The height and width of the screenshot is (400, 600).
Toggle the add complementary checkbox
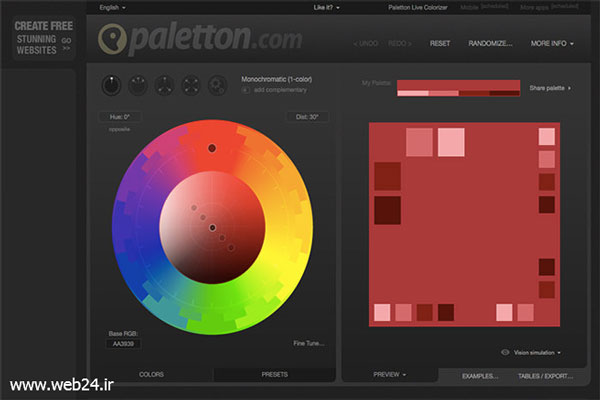246,90
